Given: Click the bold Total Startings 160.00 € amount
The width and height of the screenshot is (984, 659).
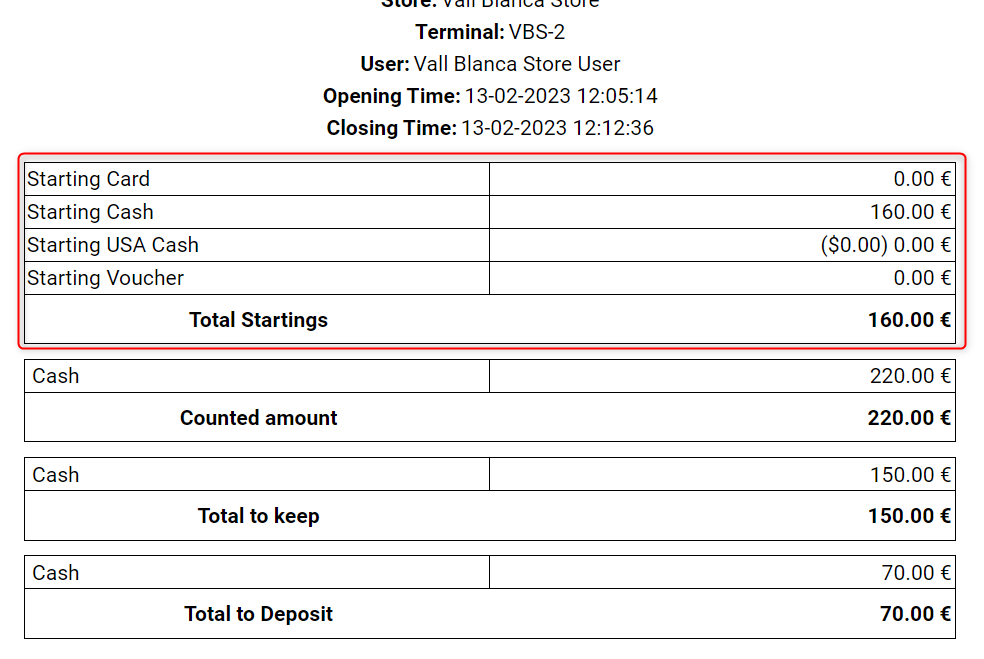Looking at the screenshot, I should pos(909,320).
